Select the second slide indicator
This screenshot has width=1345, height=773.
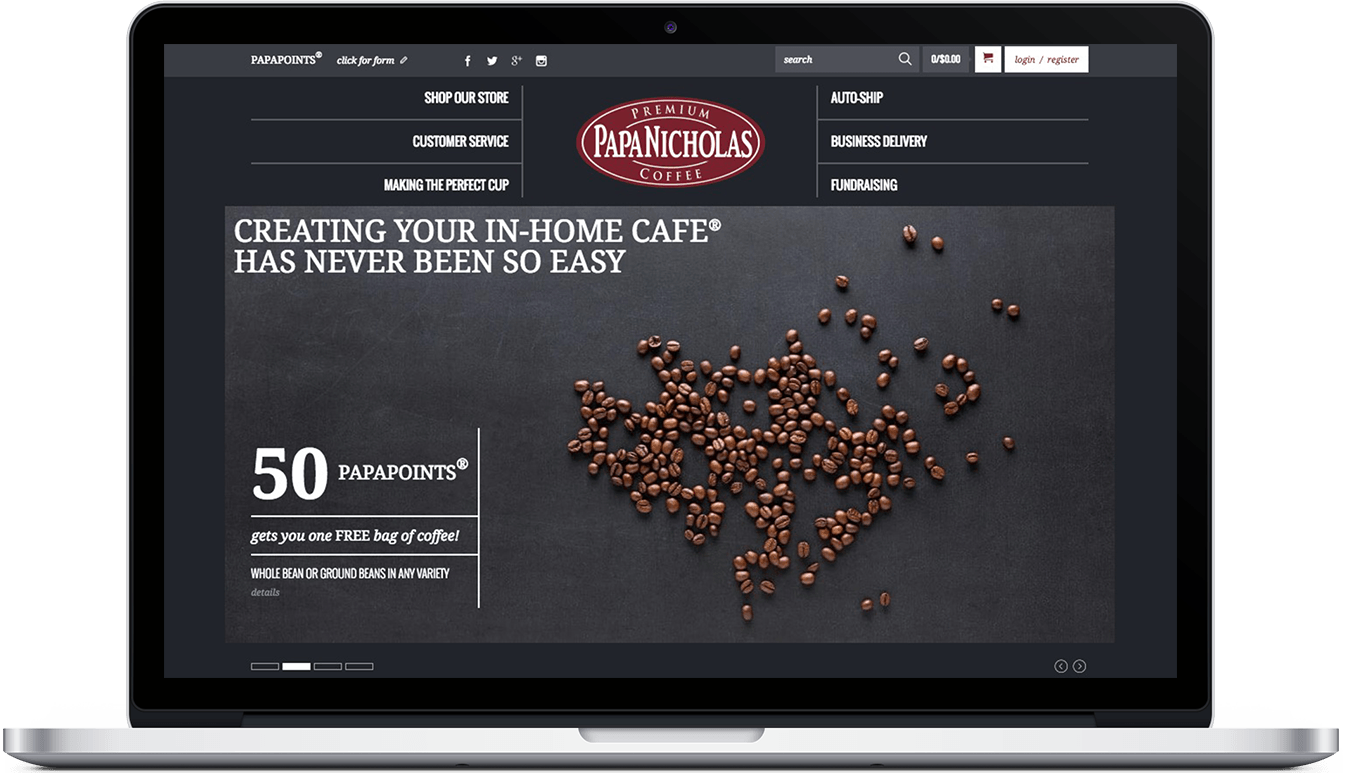296,666
